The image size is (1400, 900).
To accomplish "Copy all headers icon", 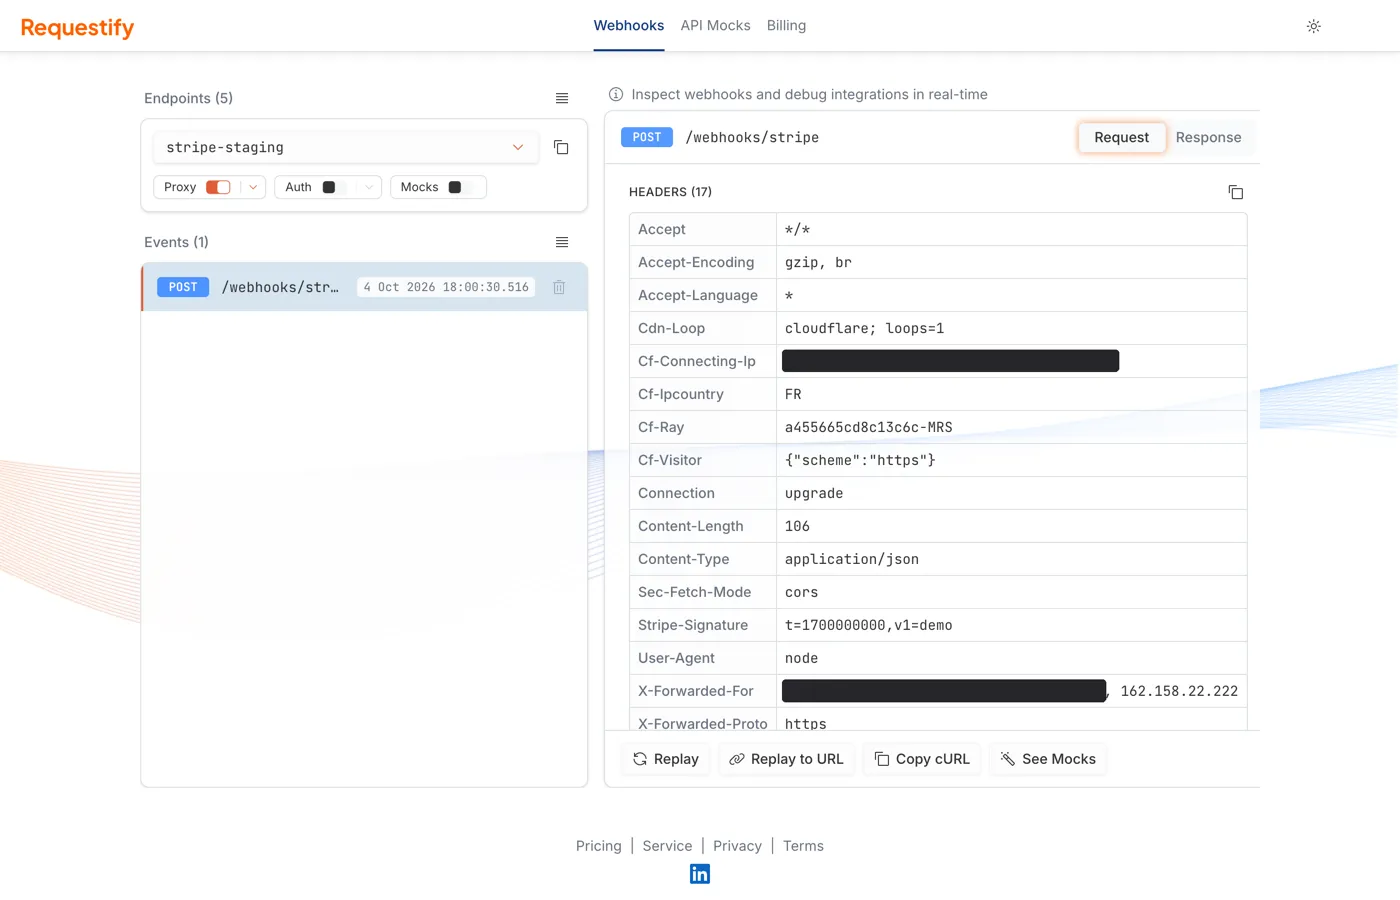I will [1235, 192].
